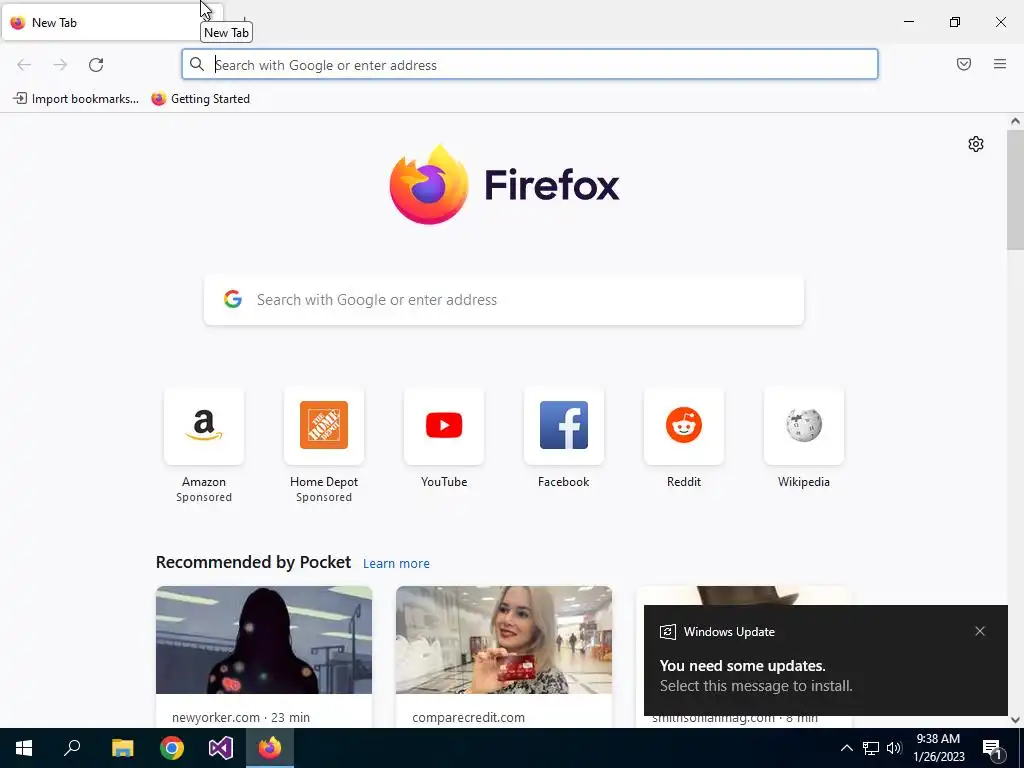Click the Firefox logo on the page
1024x768 pixels.
tap(504, 185)
